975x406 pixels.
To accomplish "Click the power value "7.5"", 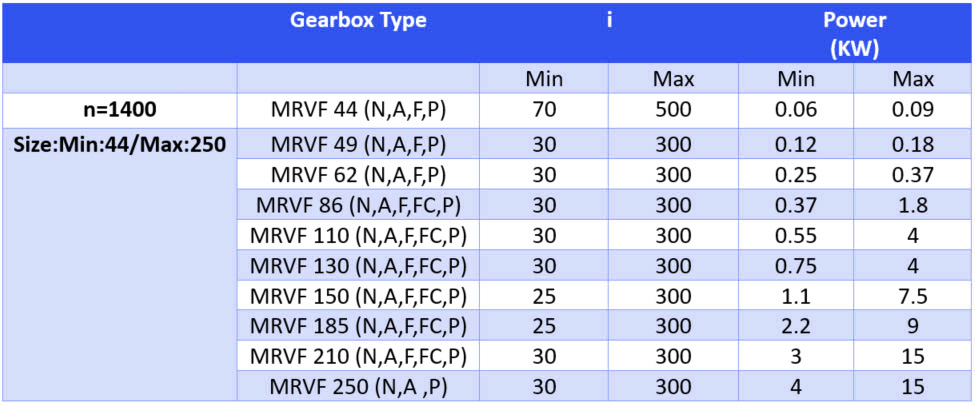I will coord(913,296).
